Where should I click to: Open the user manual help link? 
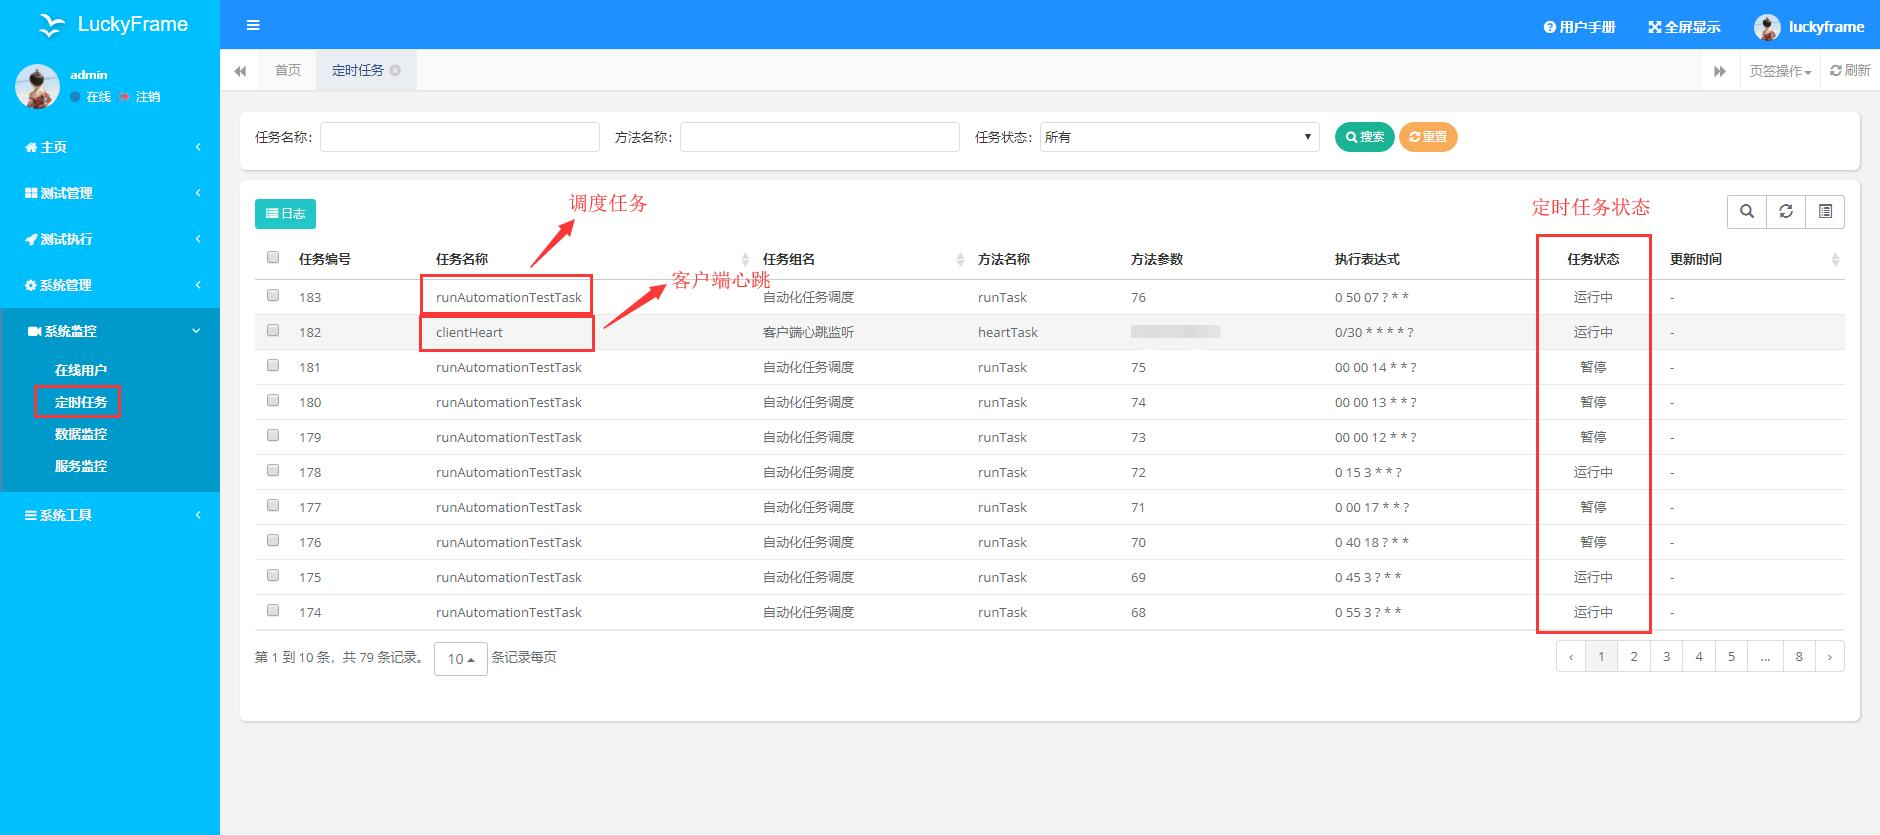click(1579, 27)
